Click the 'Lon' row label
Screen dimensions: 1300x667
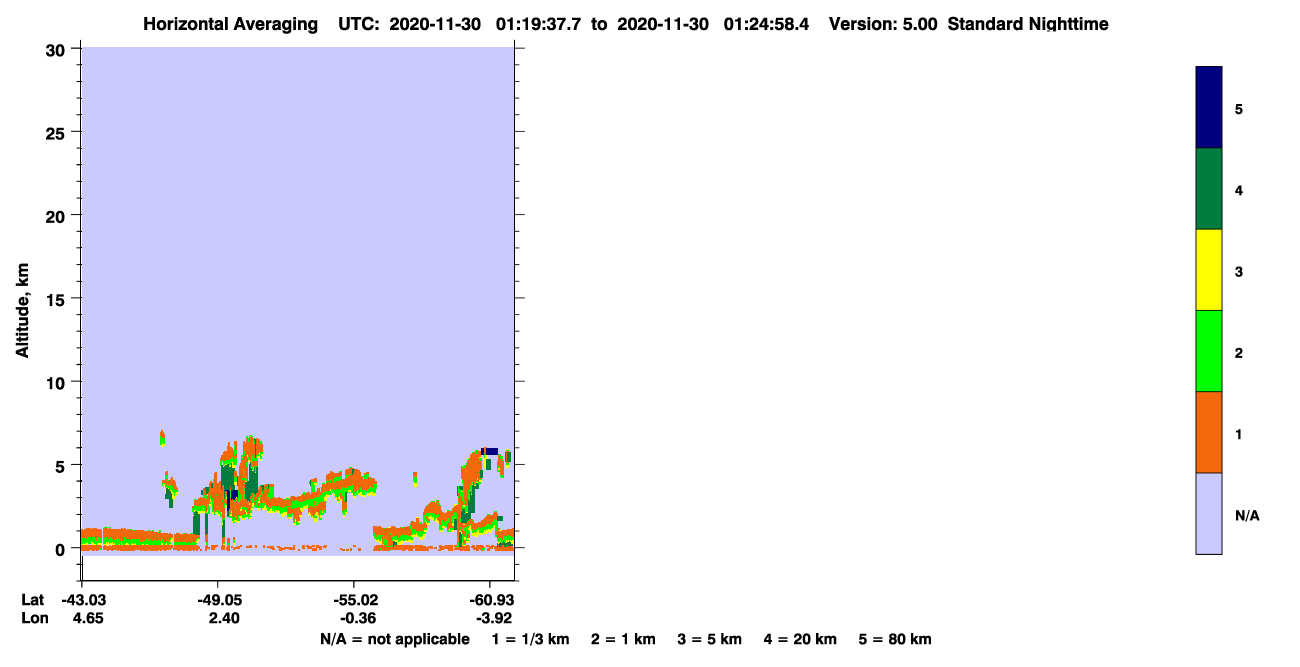(x=33, y=618)
